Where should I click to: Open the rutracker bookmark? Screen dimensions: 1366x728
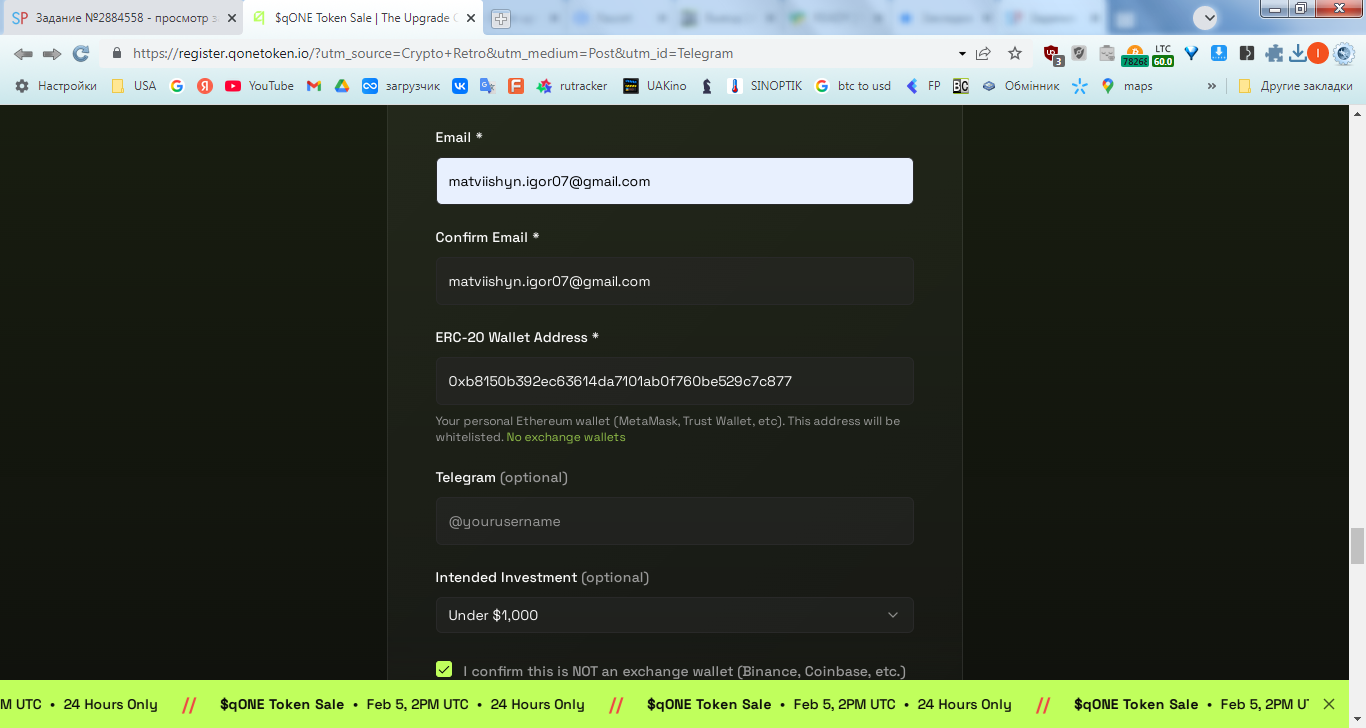click(572, 86)
